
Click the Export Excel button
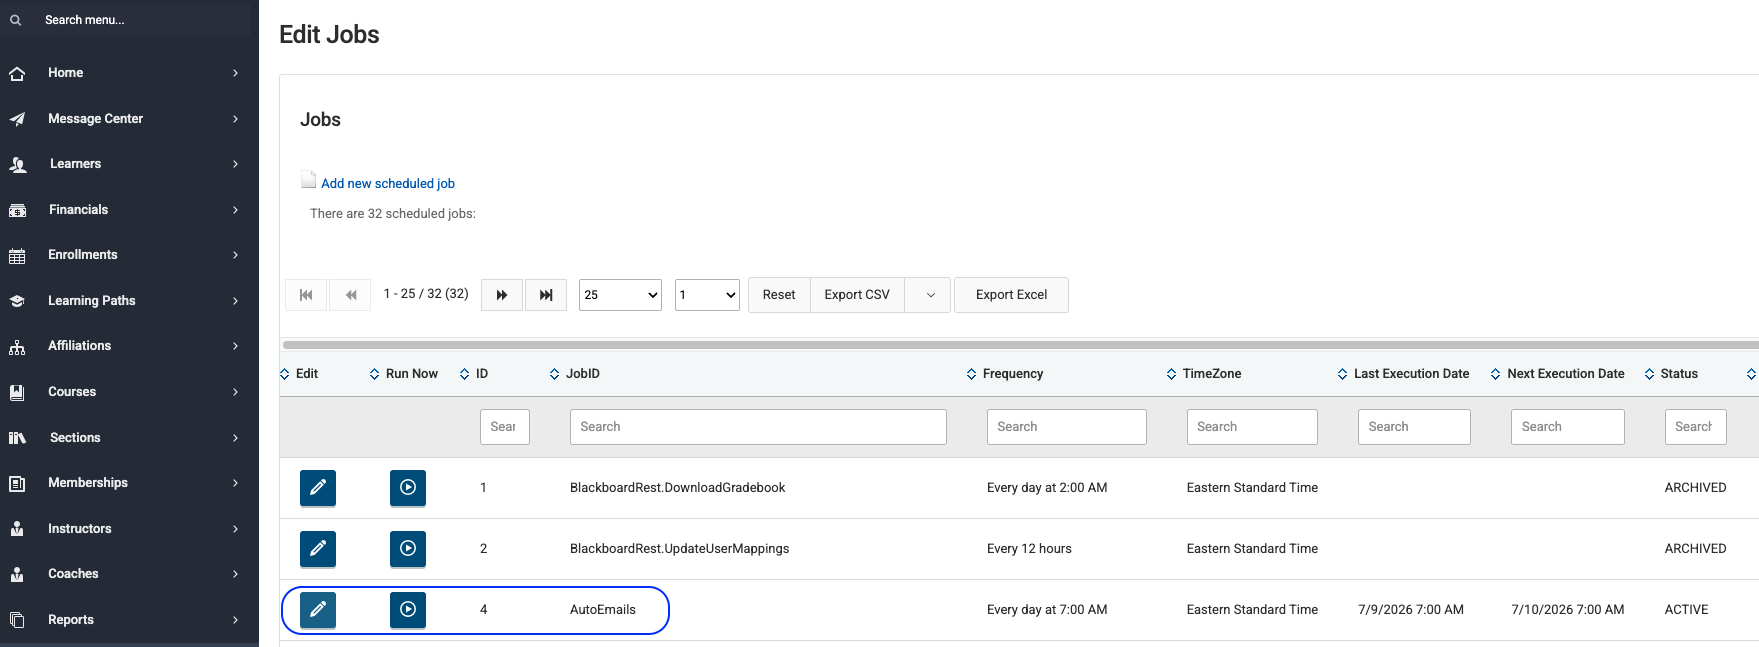tap(1011, 295)
